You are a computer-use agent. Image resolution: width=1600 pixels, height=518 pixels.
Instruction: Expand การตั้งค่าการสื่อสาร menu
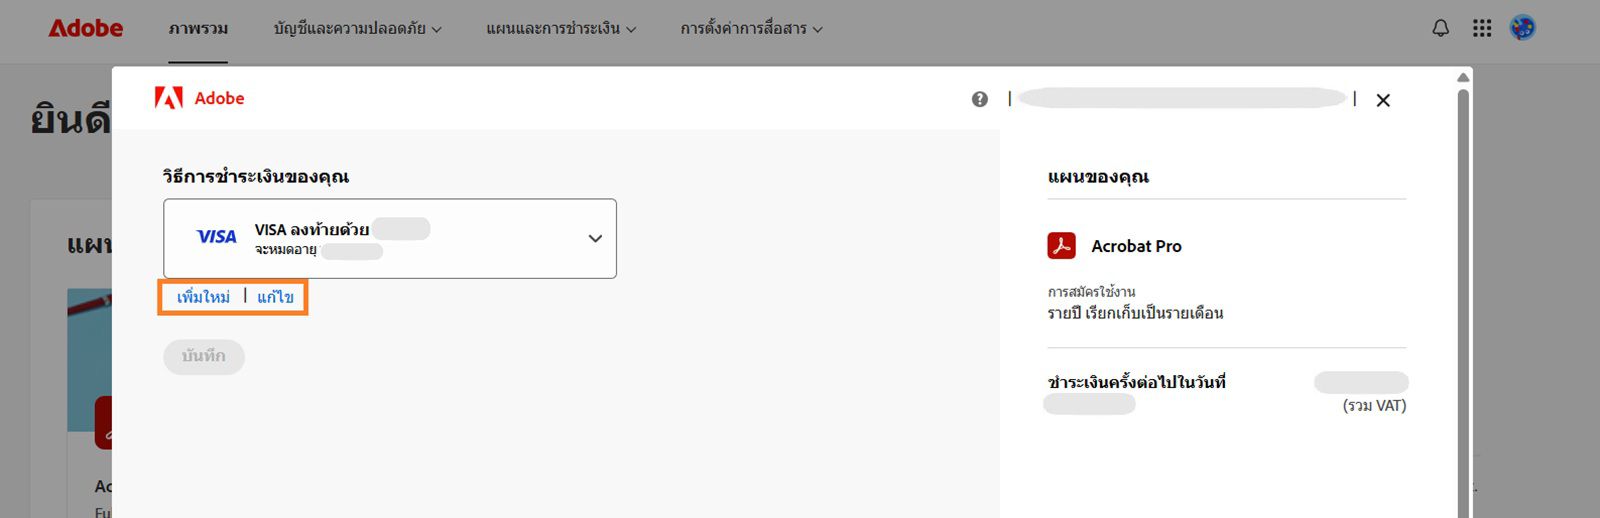(x=751, y=29)
